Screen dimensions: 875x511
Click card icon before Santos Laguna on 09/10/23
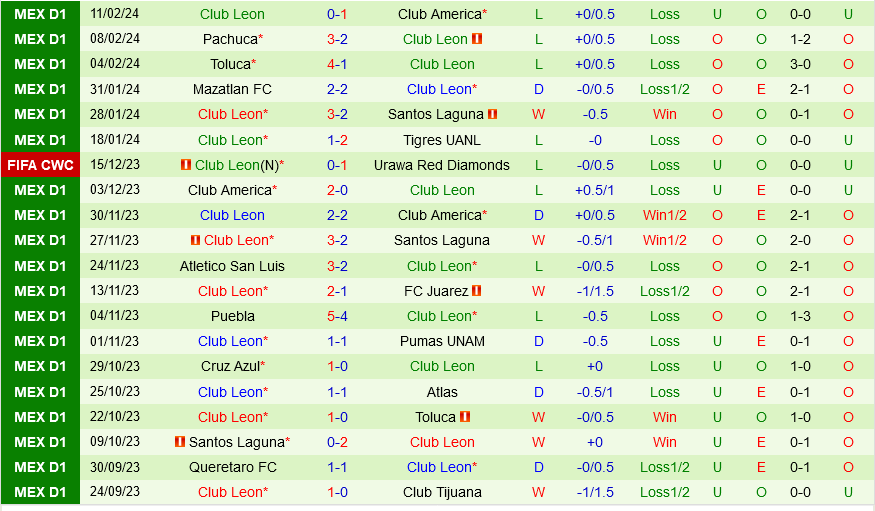pos(180,442)
